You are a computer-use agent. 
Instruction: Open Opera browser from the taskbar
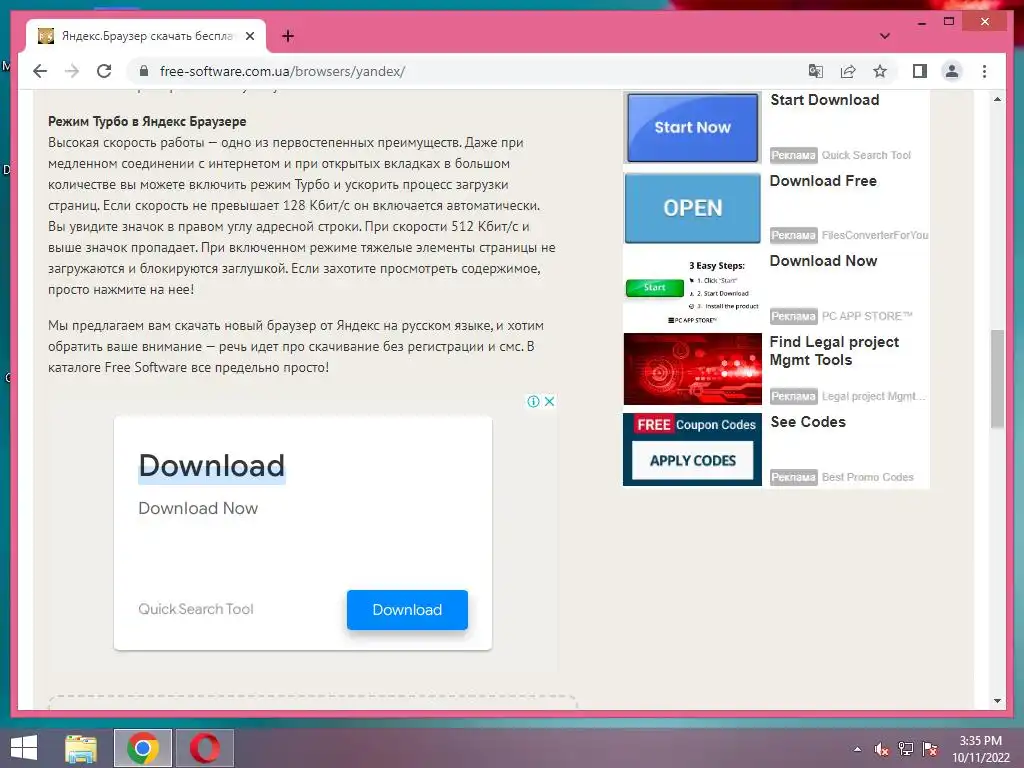pos(204,748)
